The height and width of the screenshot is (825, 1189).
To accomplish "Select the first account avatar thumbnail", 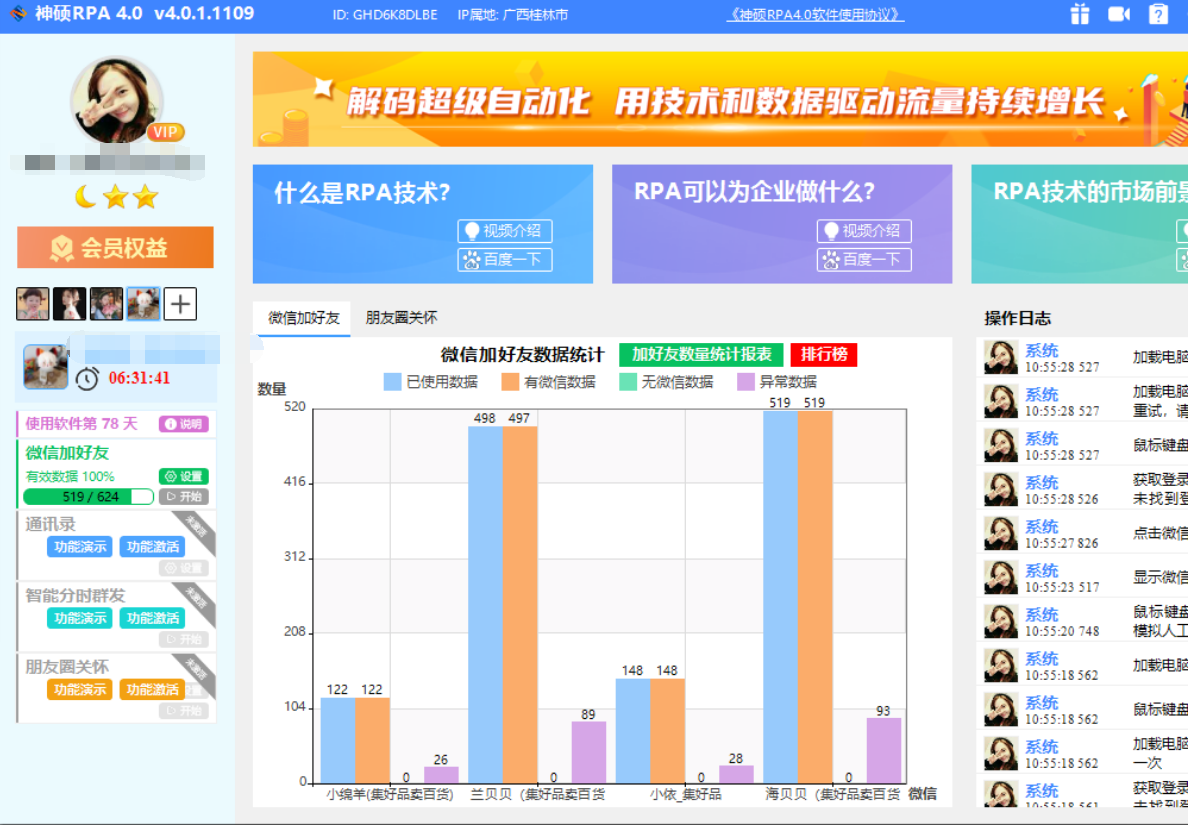I will 33,304.
